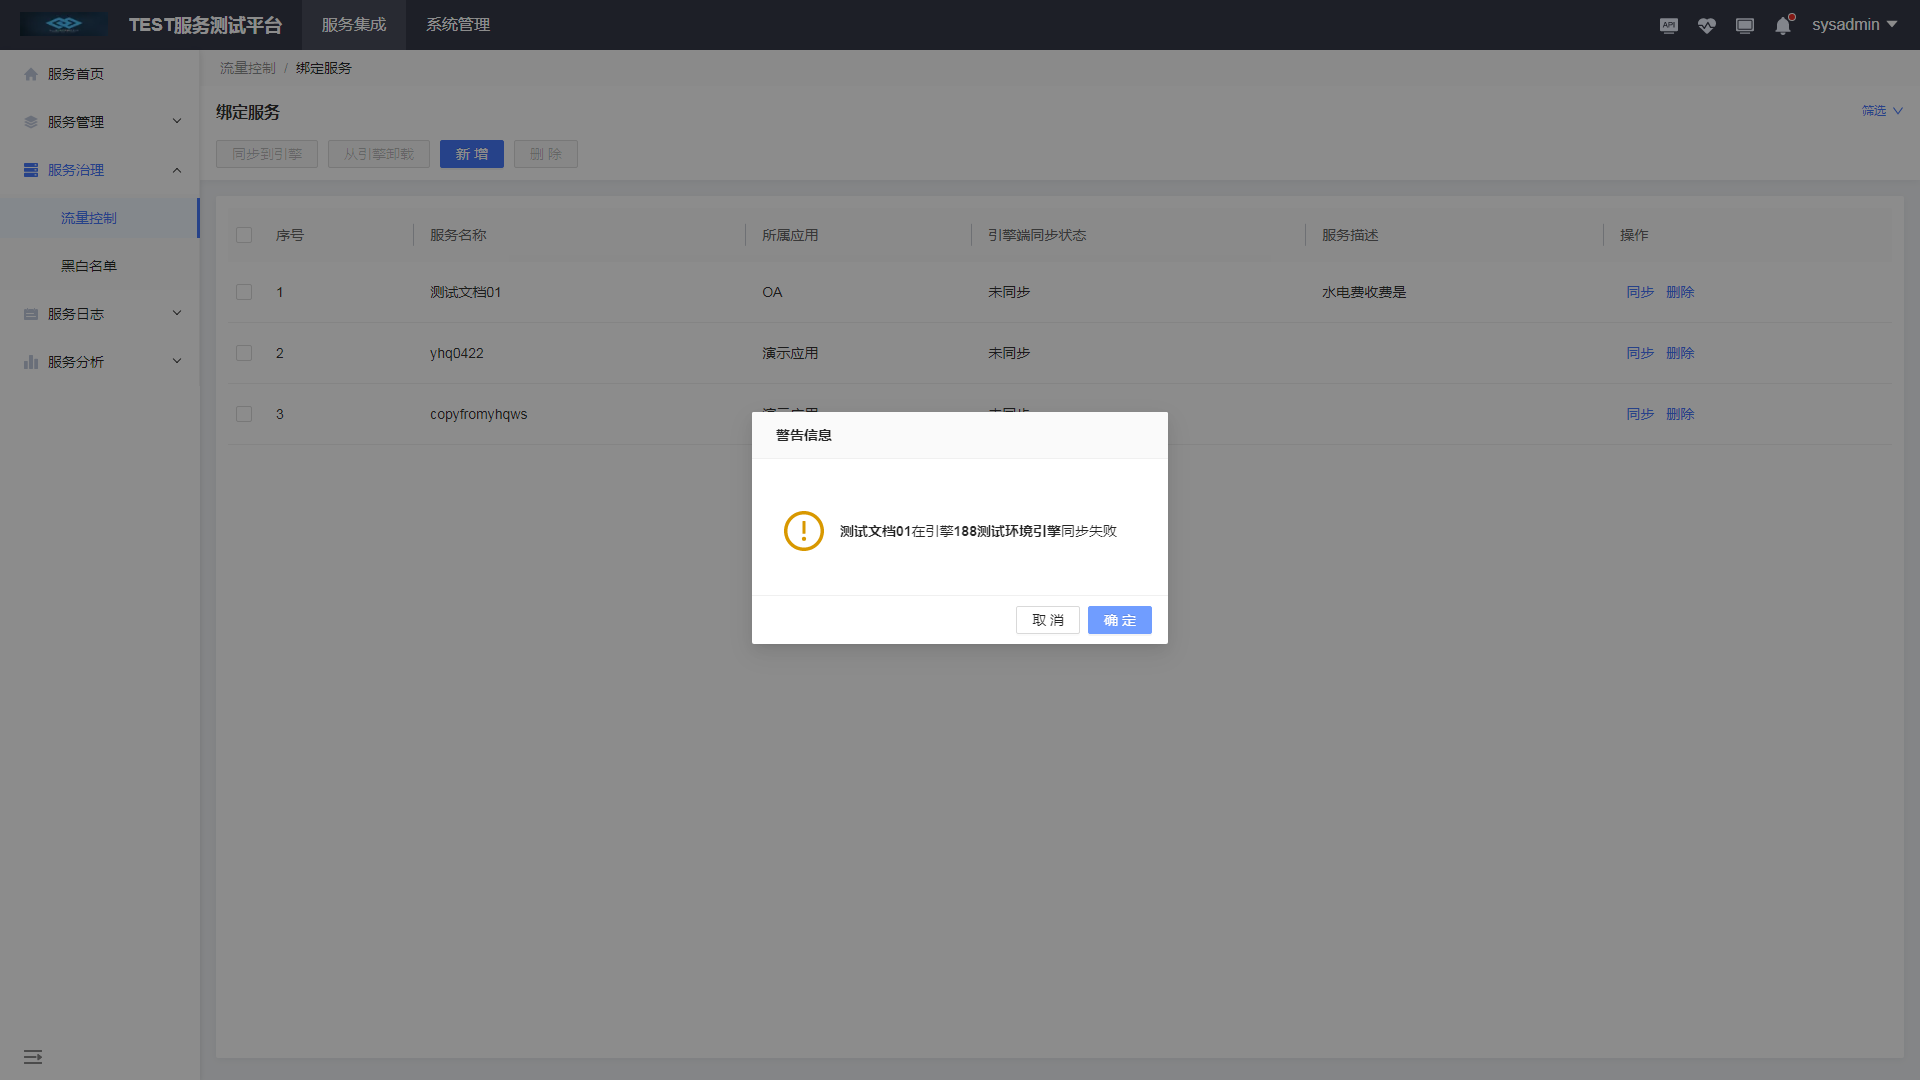Check the checkbox for 测试文档01 row
Image resolution: width=1920 pixels, height=1080 pixels.
244,292
